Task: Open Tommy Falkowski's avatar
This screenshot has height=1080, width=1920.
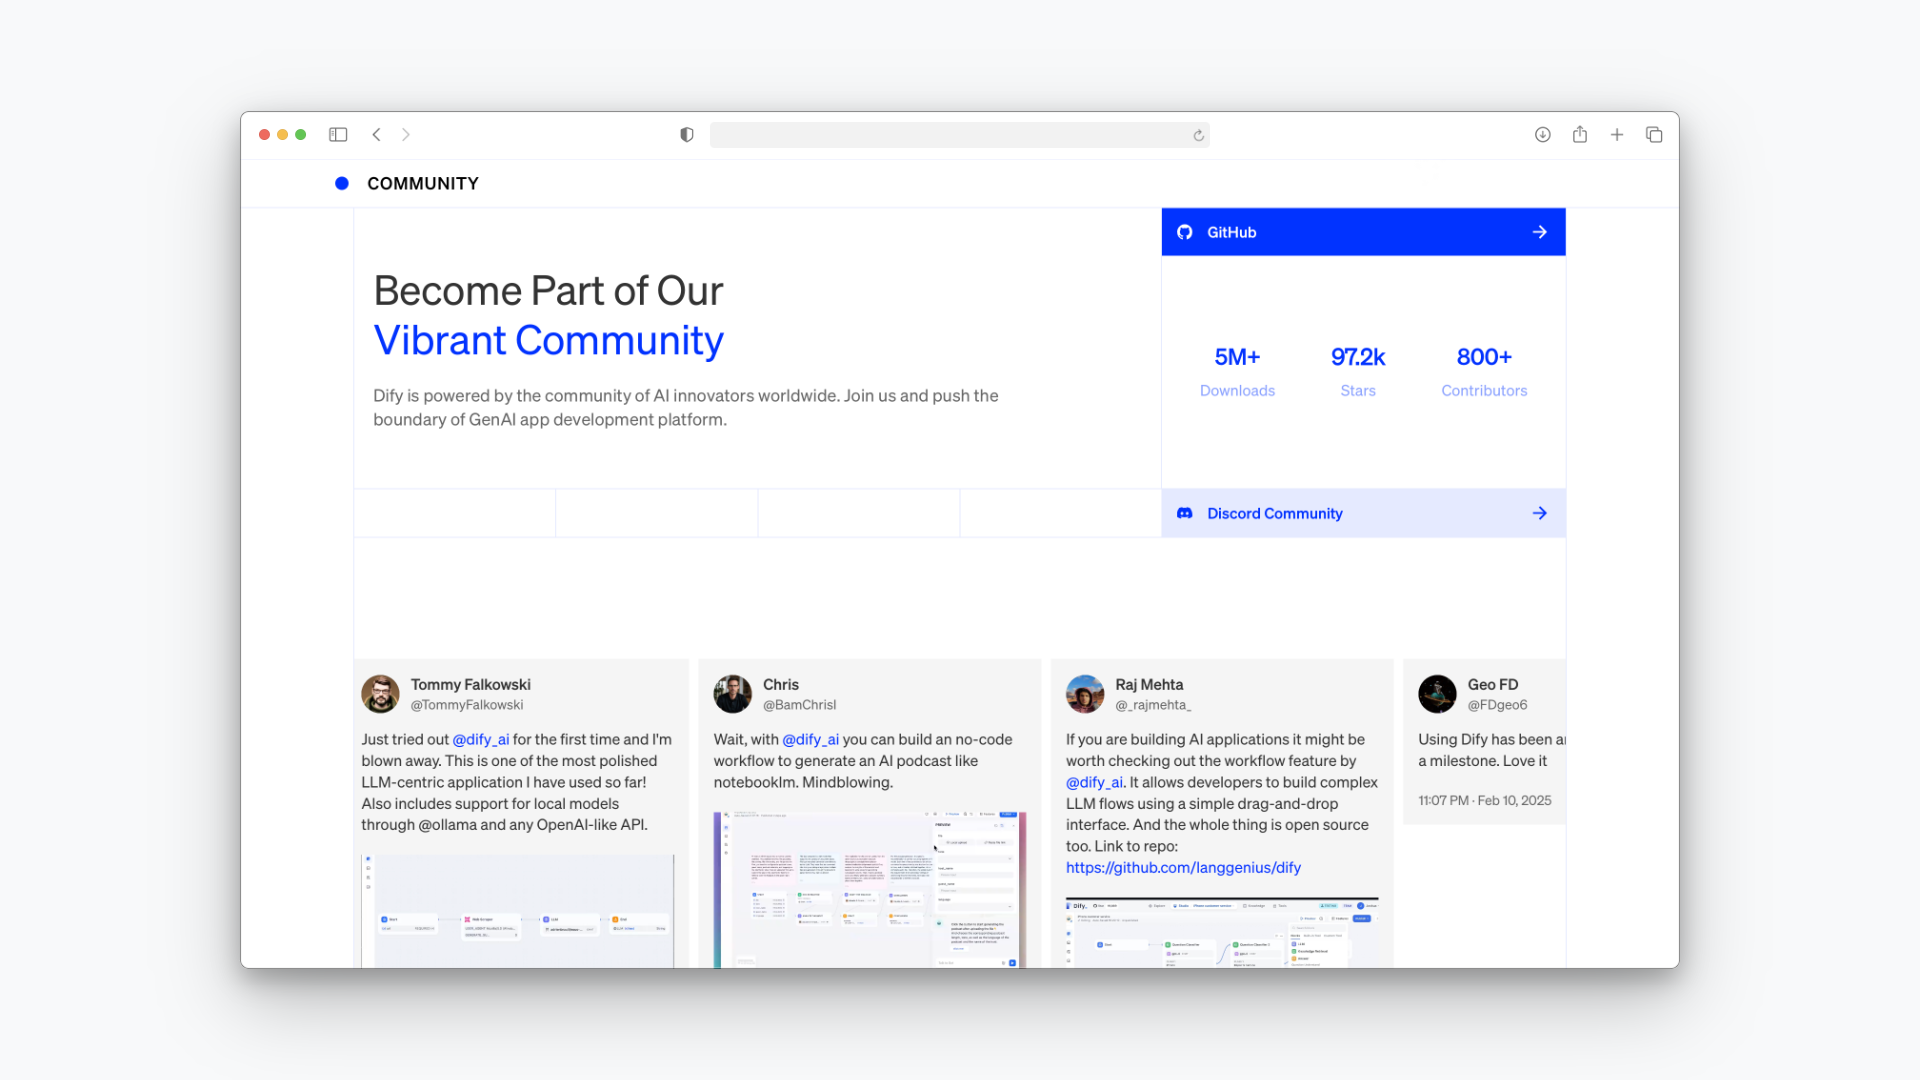Action: coord(380,694)
